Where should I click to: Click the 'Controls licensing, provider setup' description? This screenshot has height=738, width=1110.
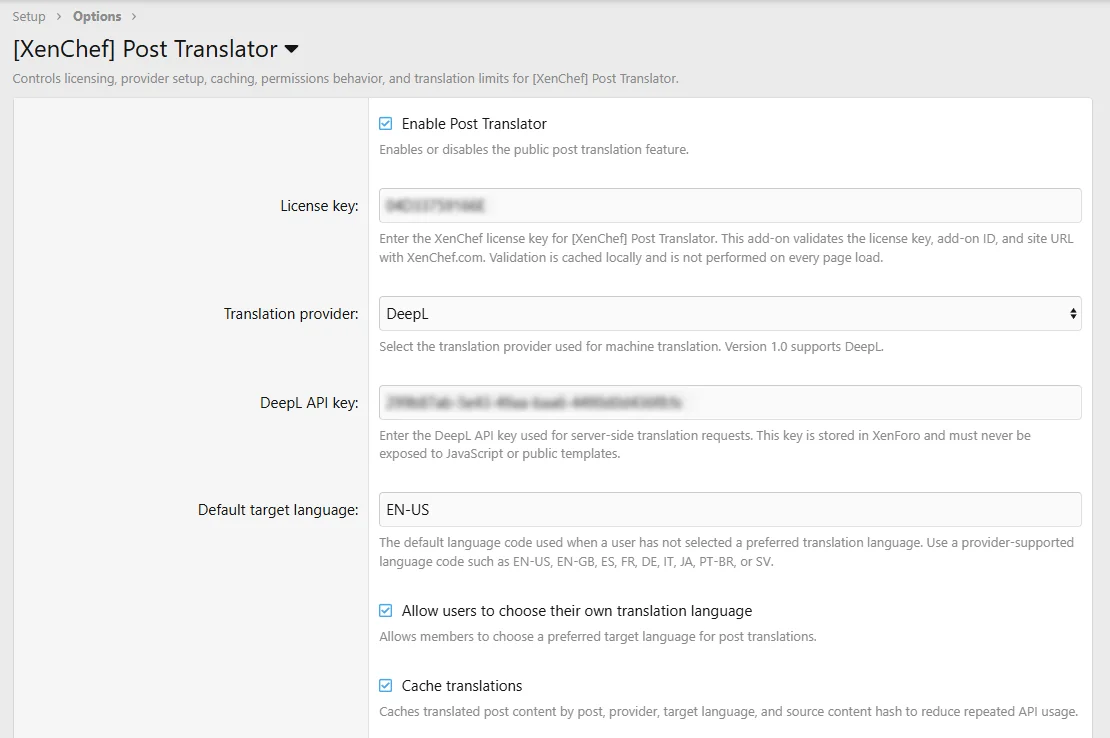point(345,79)
